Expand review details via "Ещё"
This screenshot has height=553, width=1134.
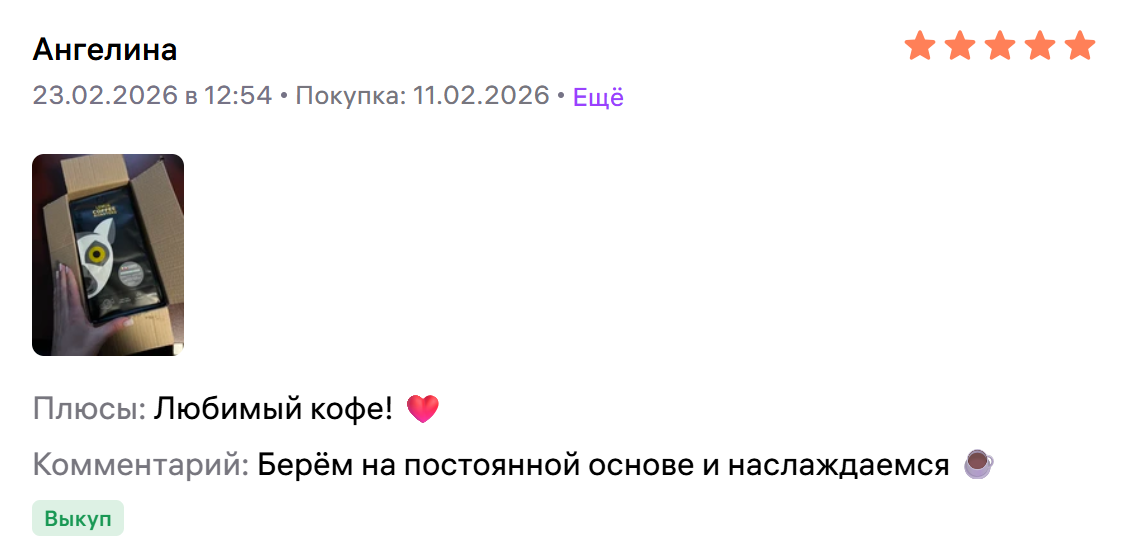(x=598, y=97)
